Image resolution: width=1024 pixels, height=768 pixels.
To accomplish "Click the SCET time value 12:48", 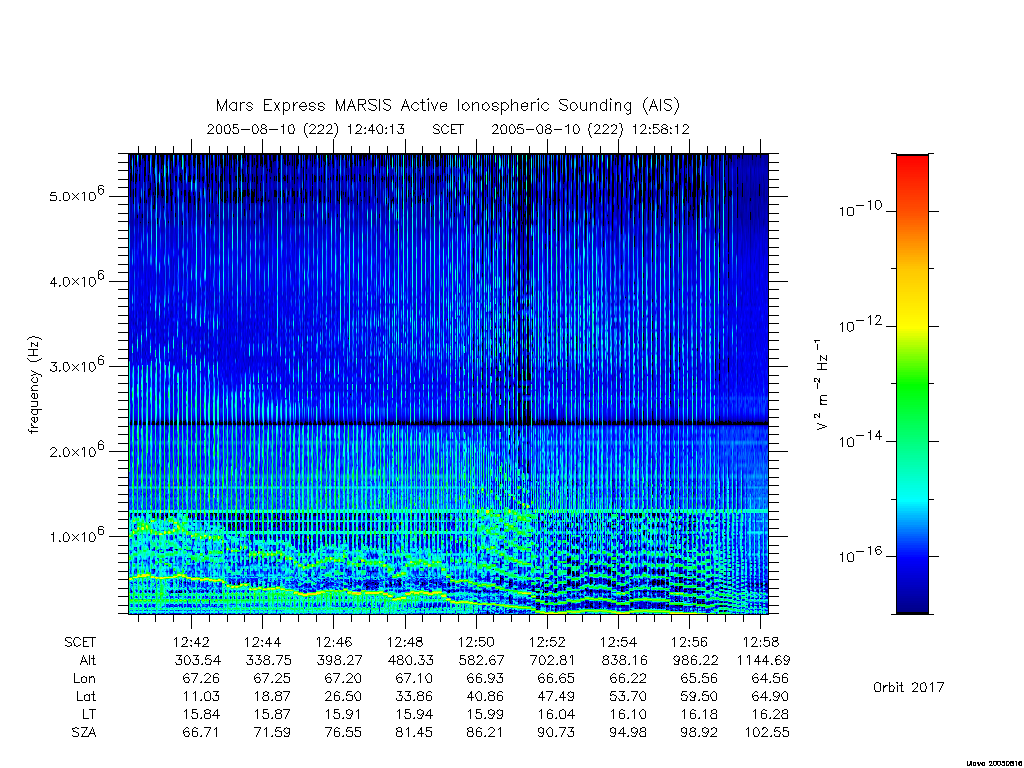I will tap(405, 642).
